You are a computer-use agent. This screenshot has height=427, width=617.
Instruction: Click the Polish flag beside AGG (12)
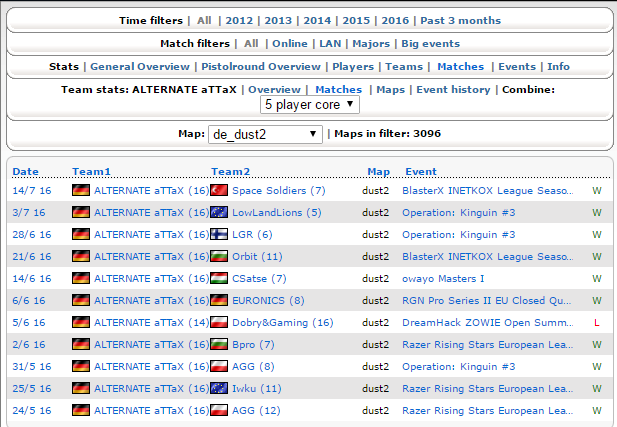(219, 410)
